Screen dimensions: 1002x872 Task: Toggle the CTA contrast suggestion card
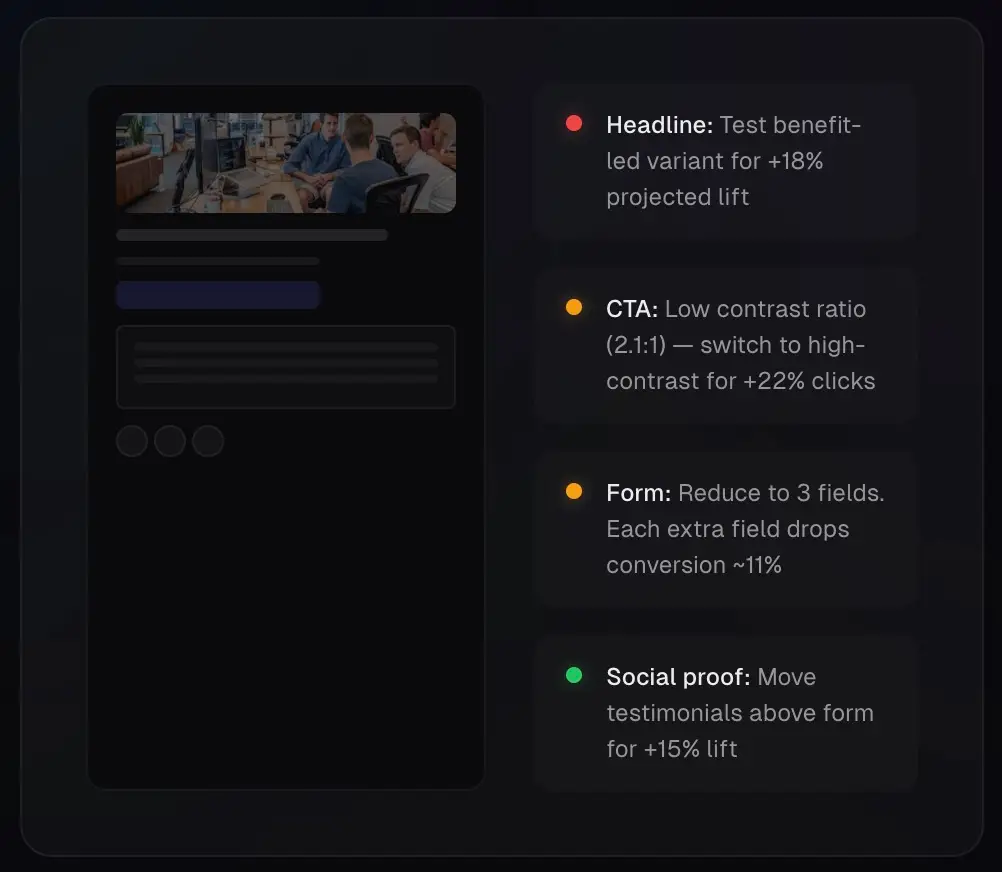coord(726,344)
